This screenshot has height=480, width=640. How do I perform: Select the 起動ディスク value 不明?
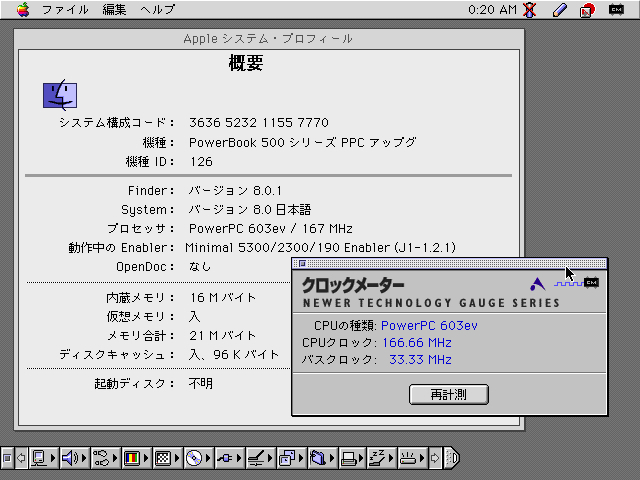point(200,383)
